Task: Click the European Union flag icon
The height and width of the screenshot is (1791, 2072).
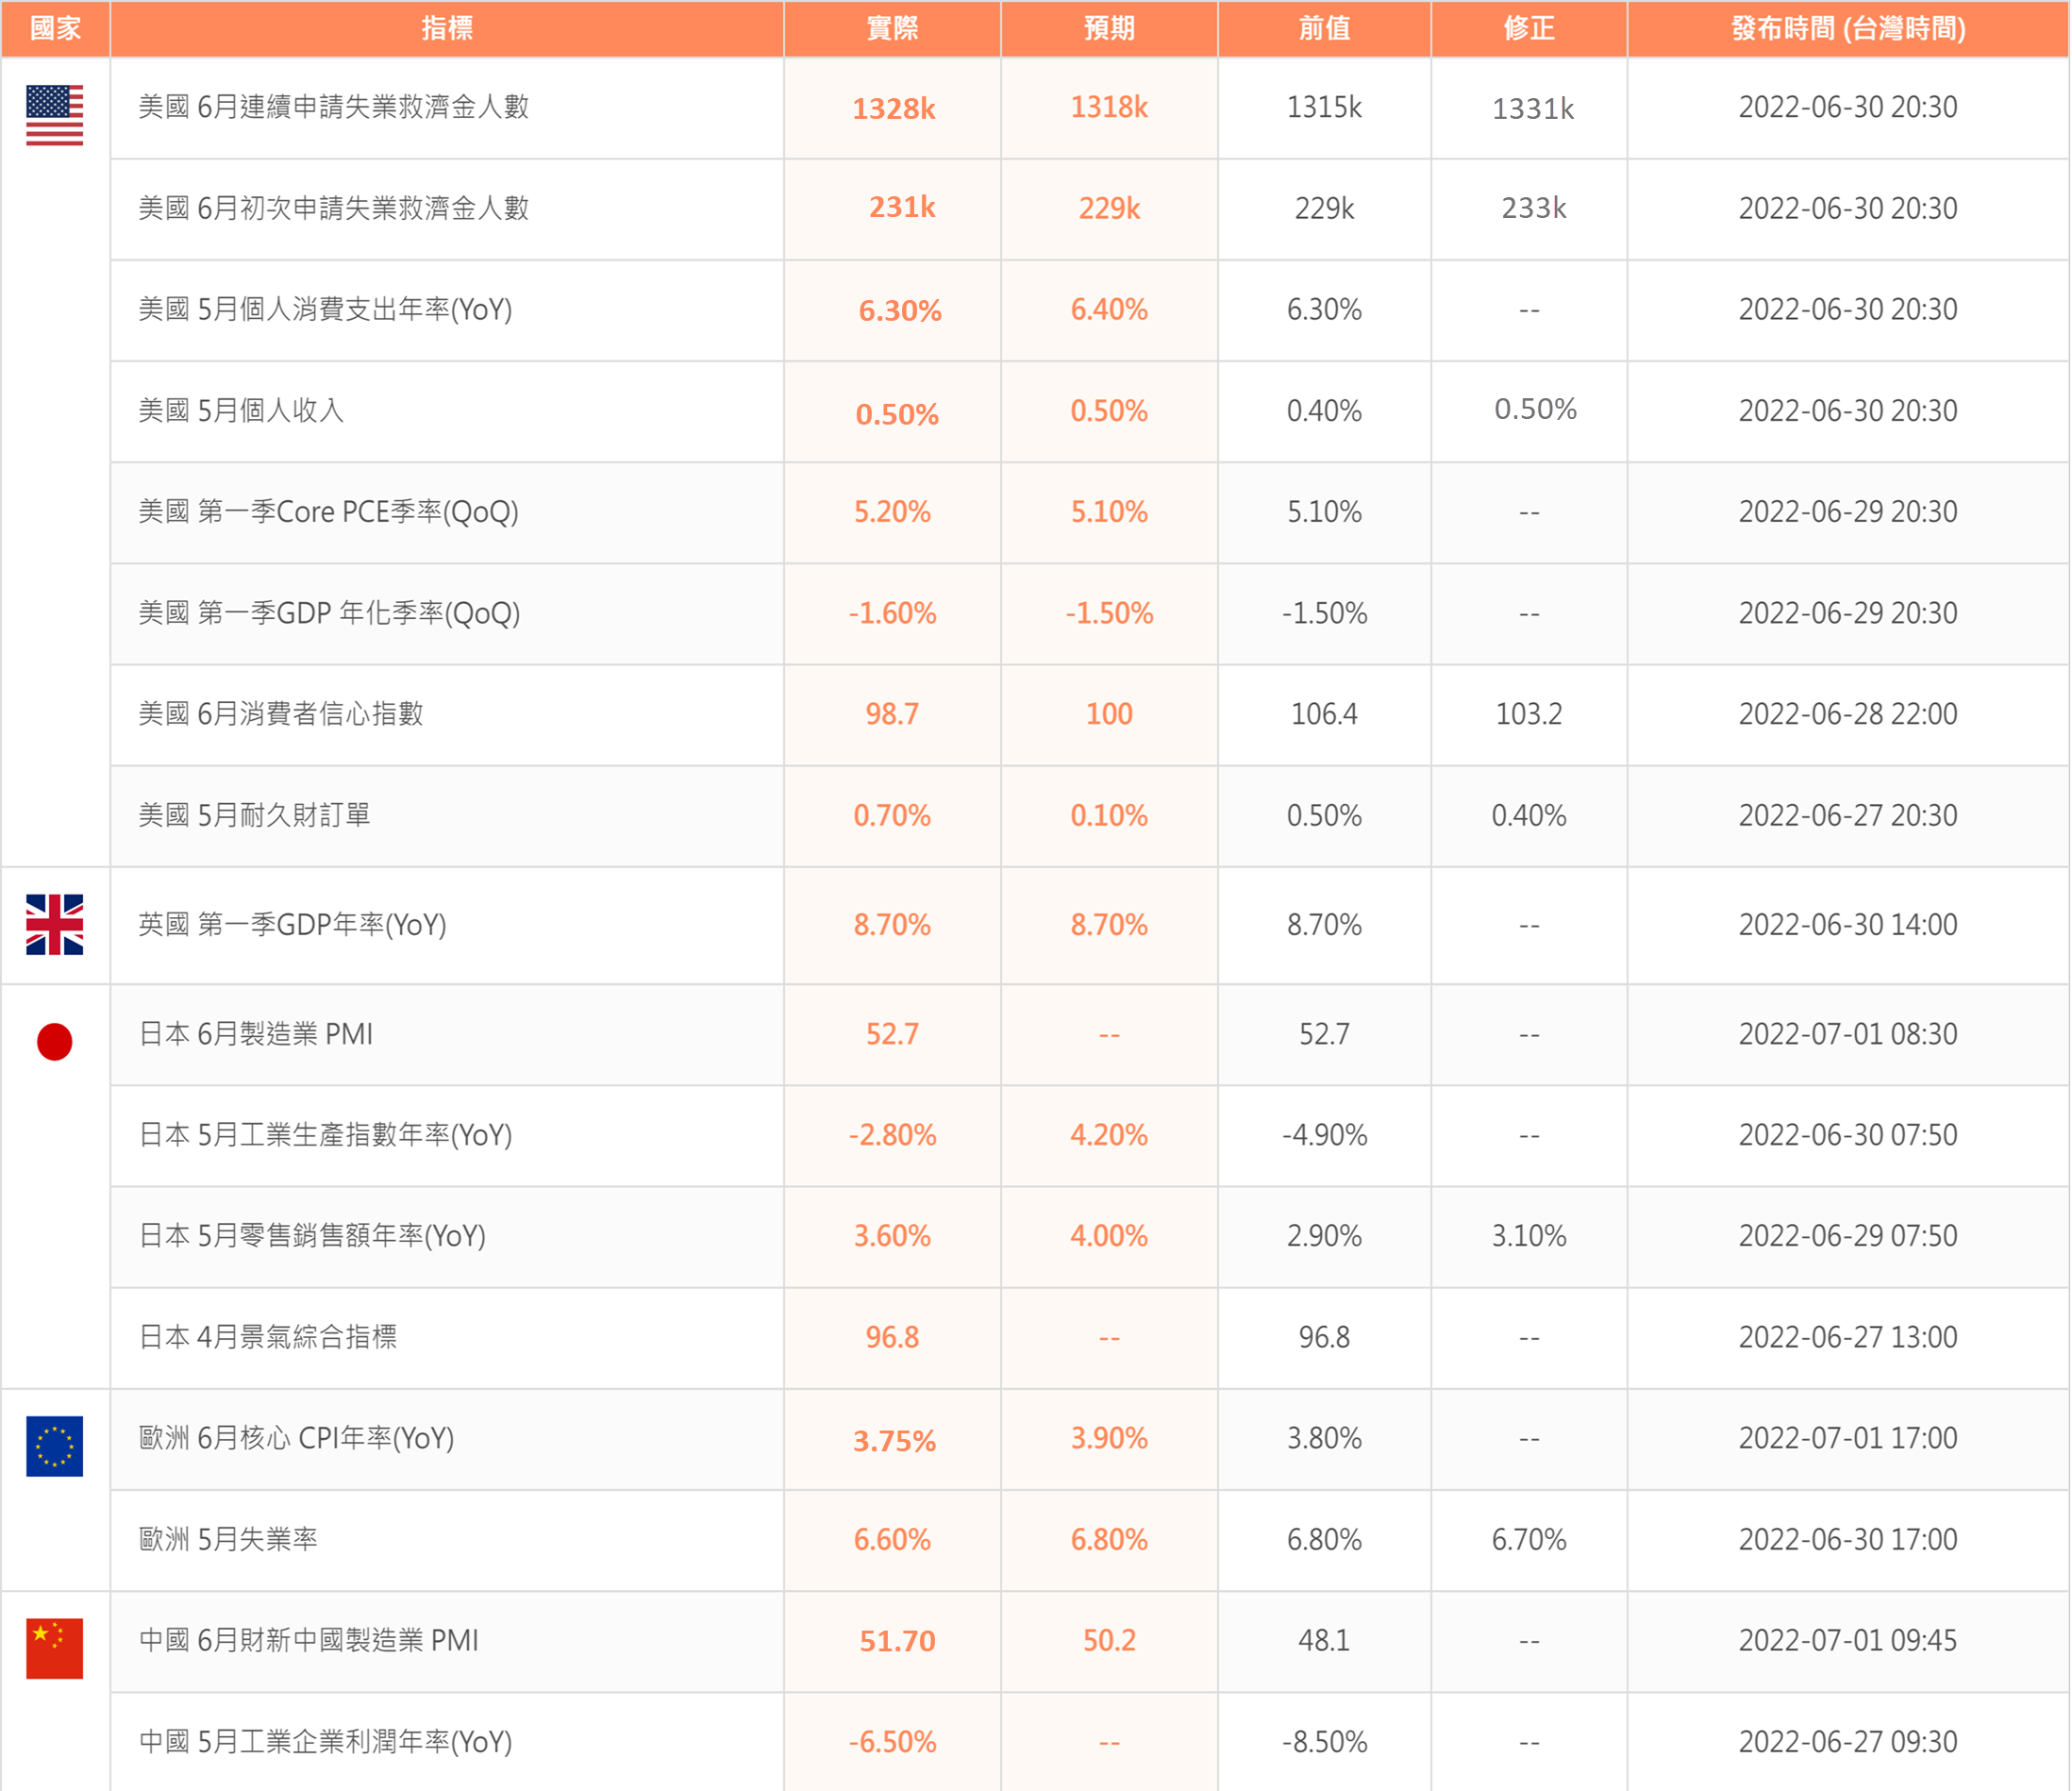Action: [x=54, y=1446]
